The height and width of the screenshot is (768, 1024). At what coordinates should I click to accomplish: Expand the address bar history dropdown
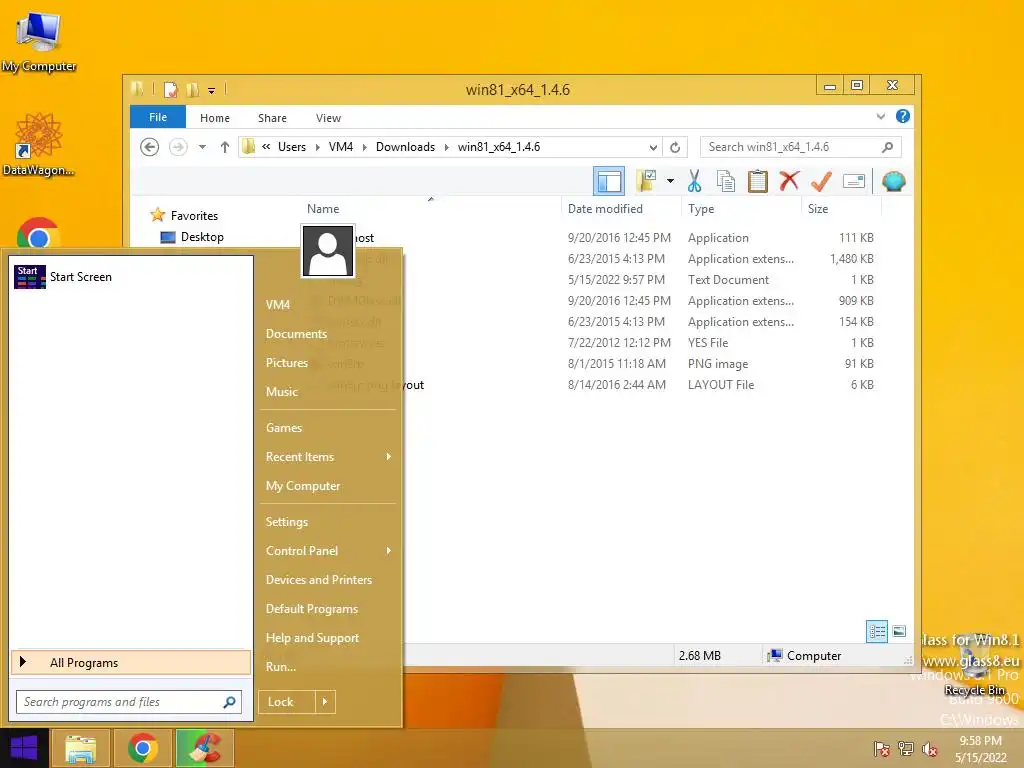[652, 147]
